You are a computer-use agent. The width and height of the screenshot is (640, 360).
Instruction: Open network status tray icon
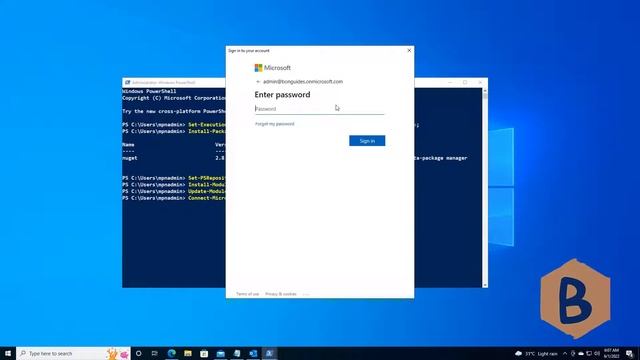click(589, 353)
